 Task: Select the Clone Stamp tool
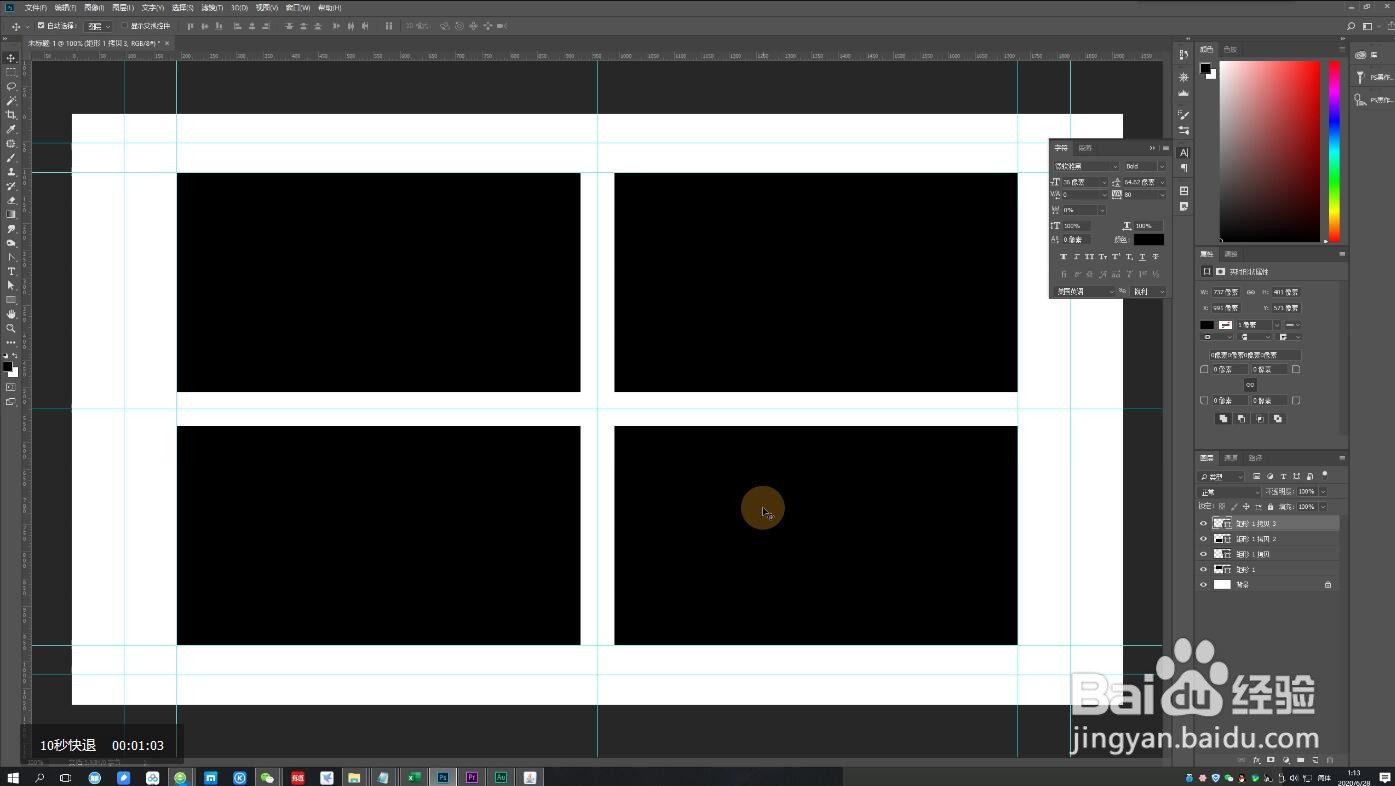(x=11, y=174)
